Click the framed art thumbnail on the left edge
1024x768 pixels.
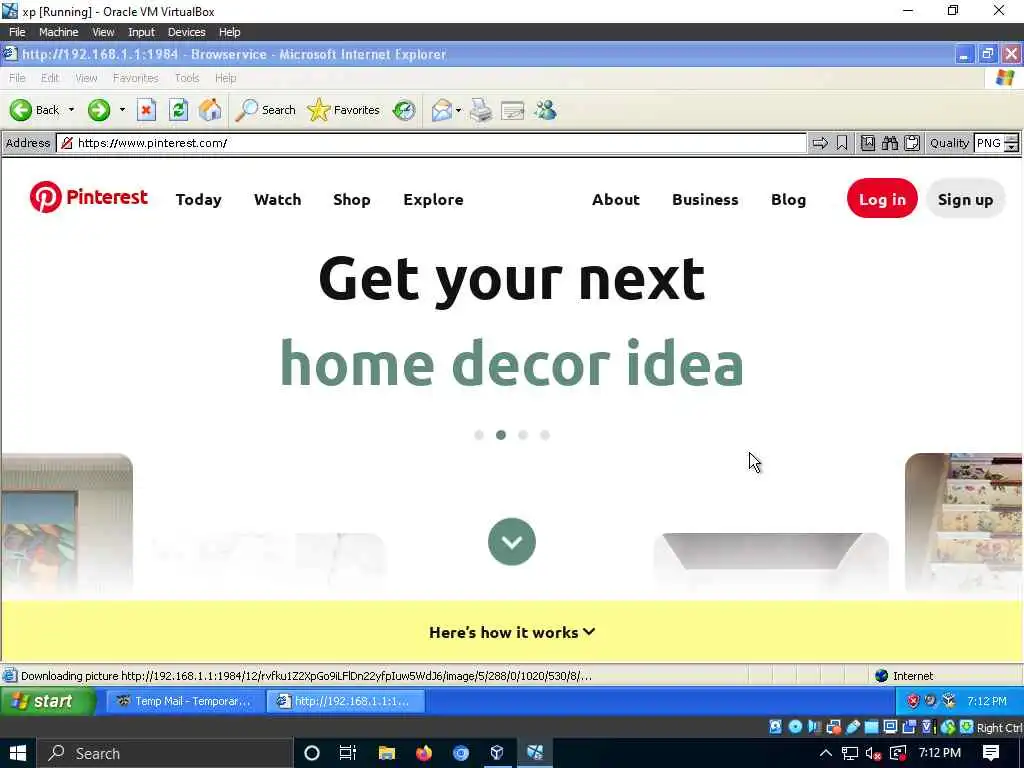(x=67, y=524)
